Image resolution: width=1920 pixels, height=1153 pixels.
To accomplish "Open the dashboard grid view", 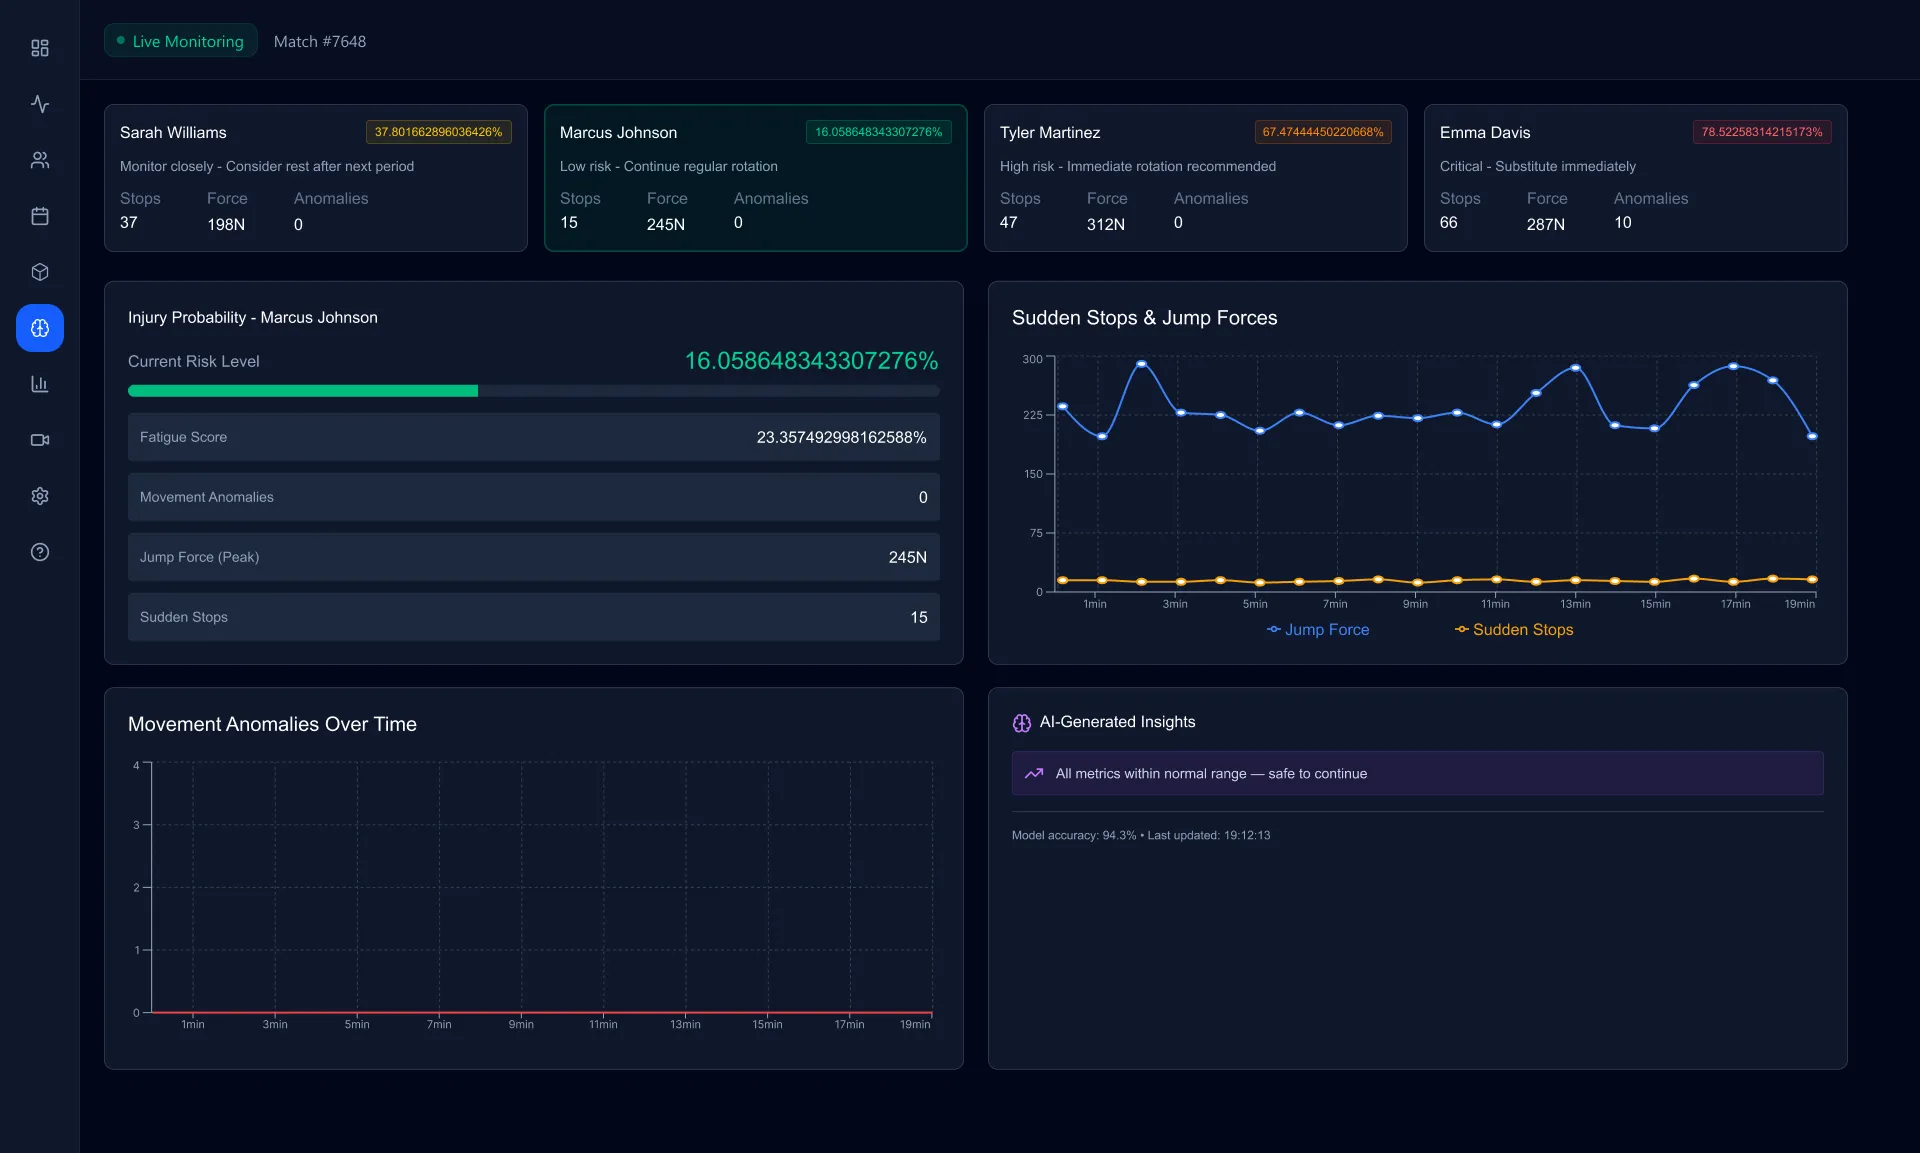I will coord(39,48).
